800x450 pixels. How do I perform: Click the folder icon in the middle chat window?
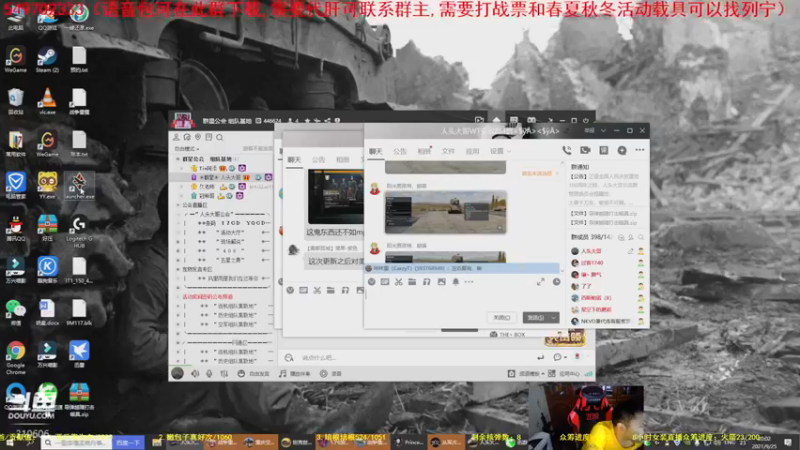(x=331, y=290)
